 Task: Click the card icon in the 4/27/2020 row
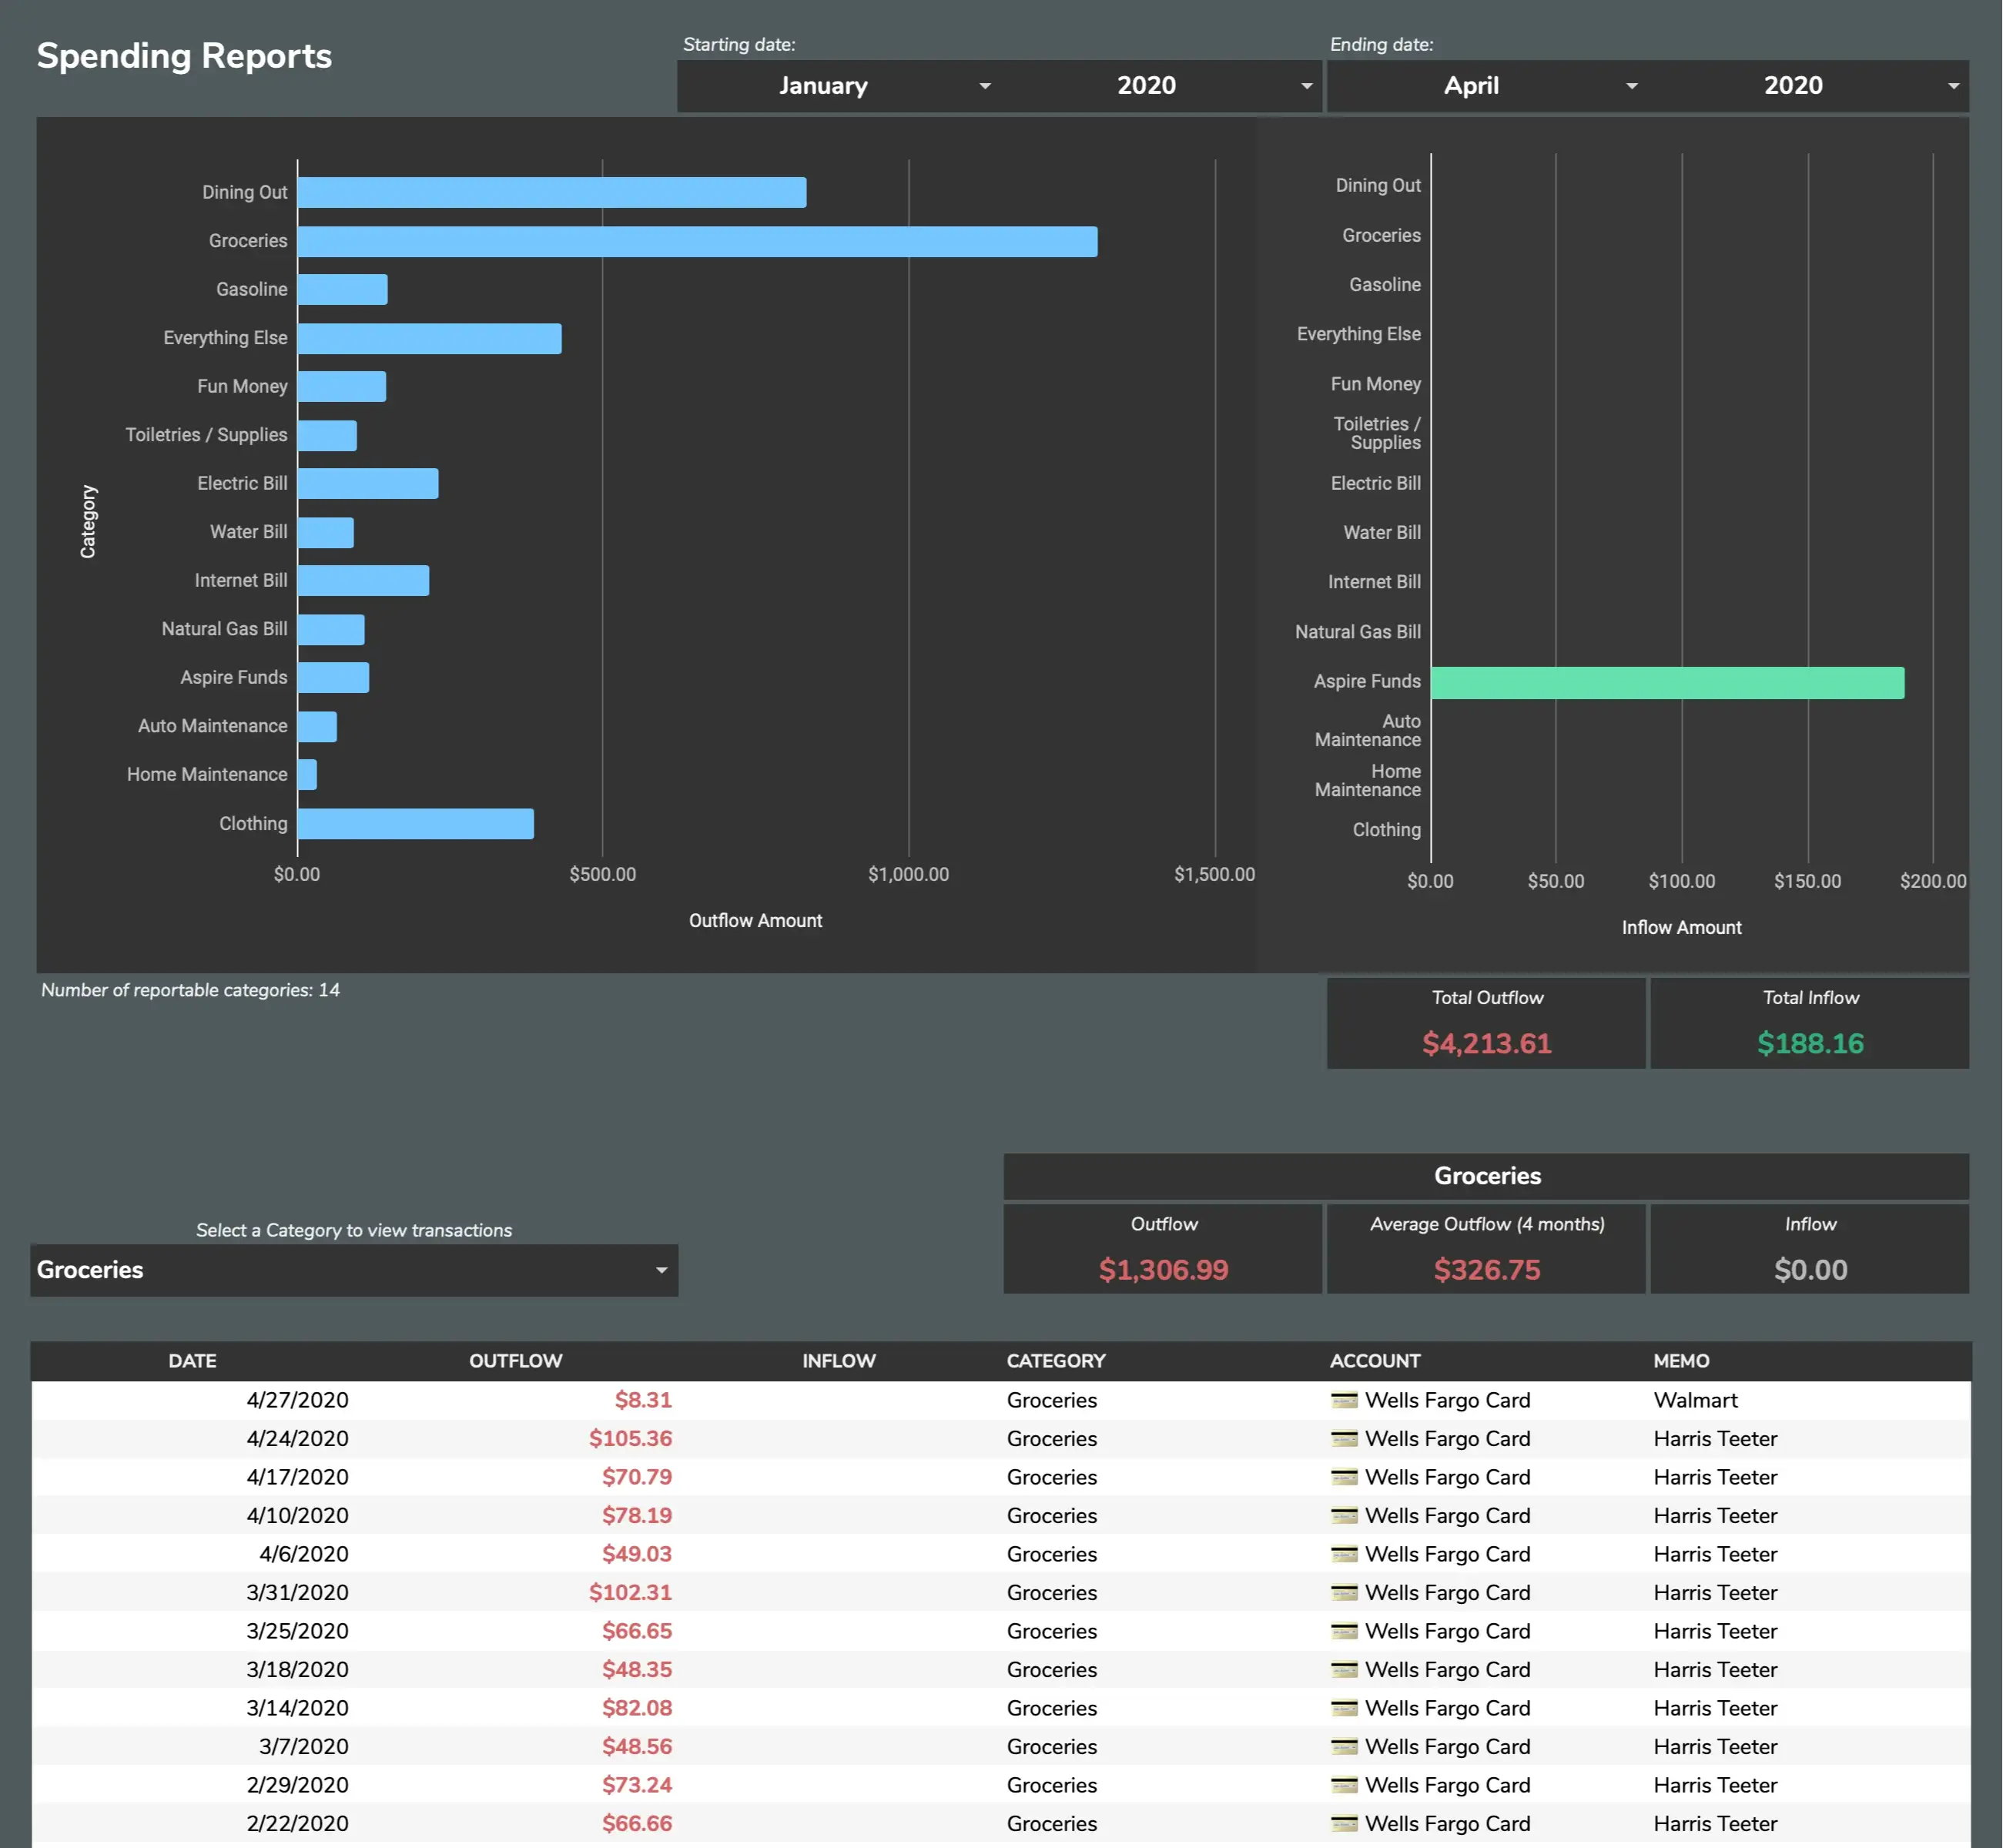click(x=1344, y=1400)
